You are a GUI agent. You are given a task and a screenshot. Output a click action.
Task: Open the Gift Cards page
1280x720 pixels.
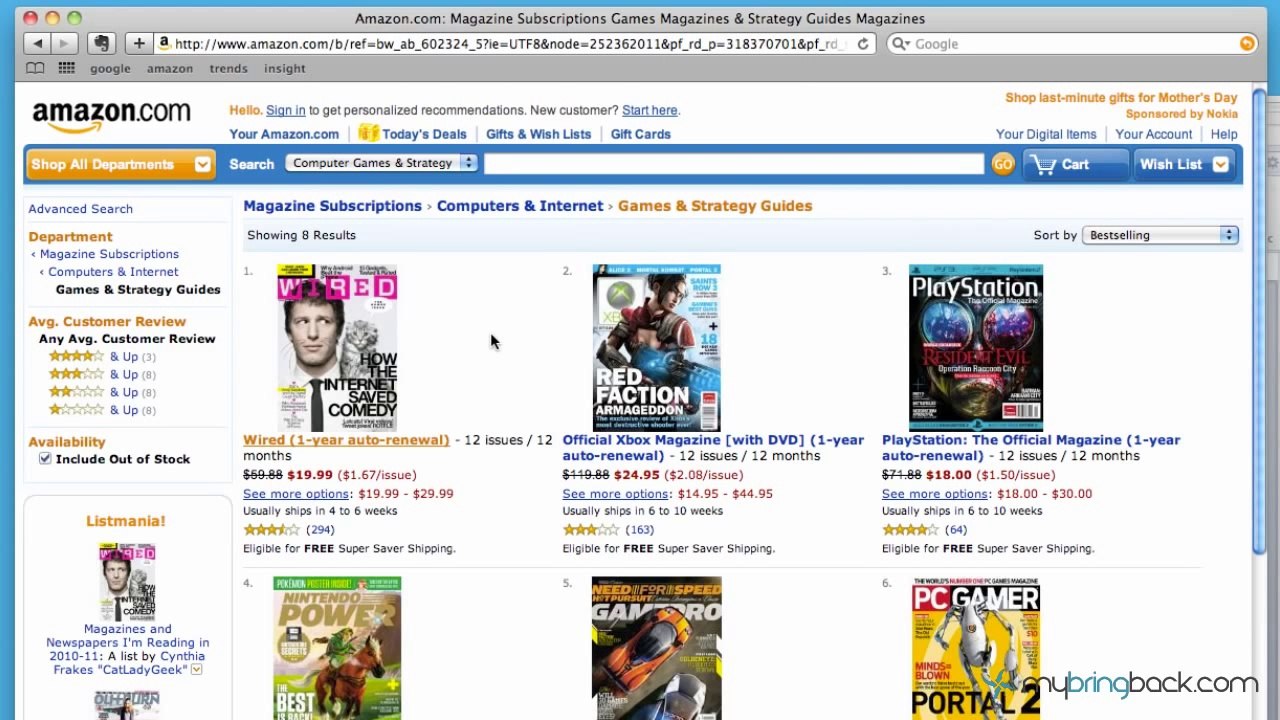point(640,134)
